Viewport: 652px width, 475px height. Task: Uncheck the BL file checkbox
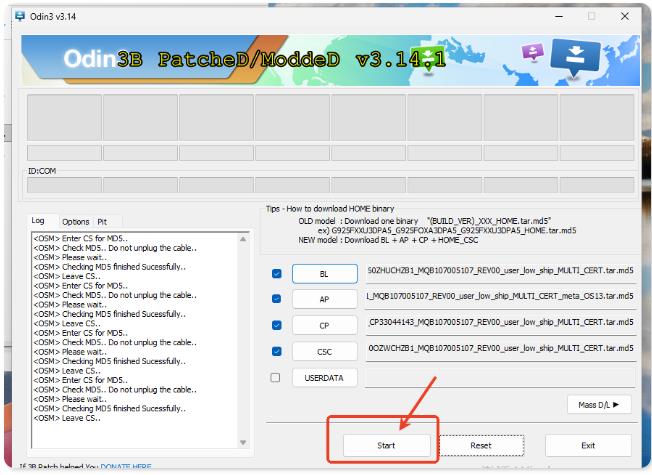(x=277, y=273)
